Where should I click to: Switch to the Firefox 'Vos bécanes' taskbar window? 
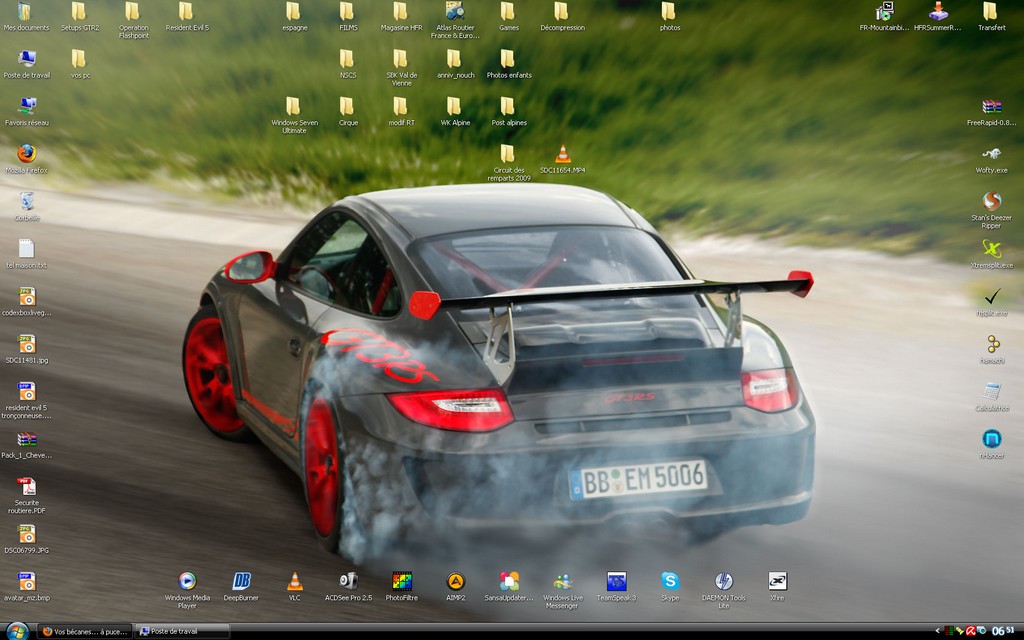click(x=84, y=632)
